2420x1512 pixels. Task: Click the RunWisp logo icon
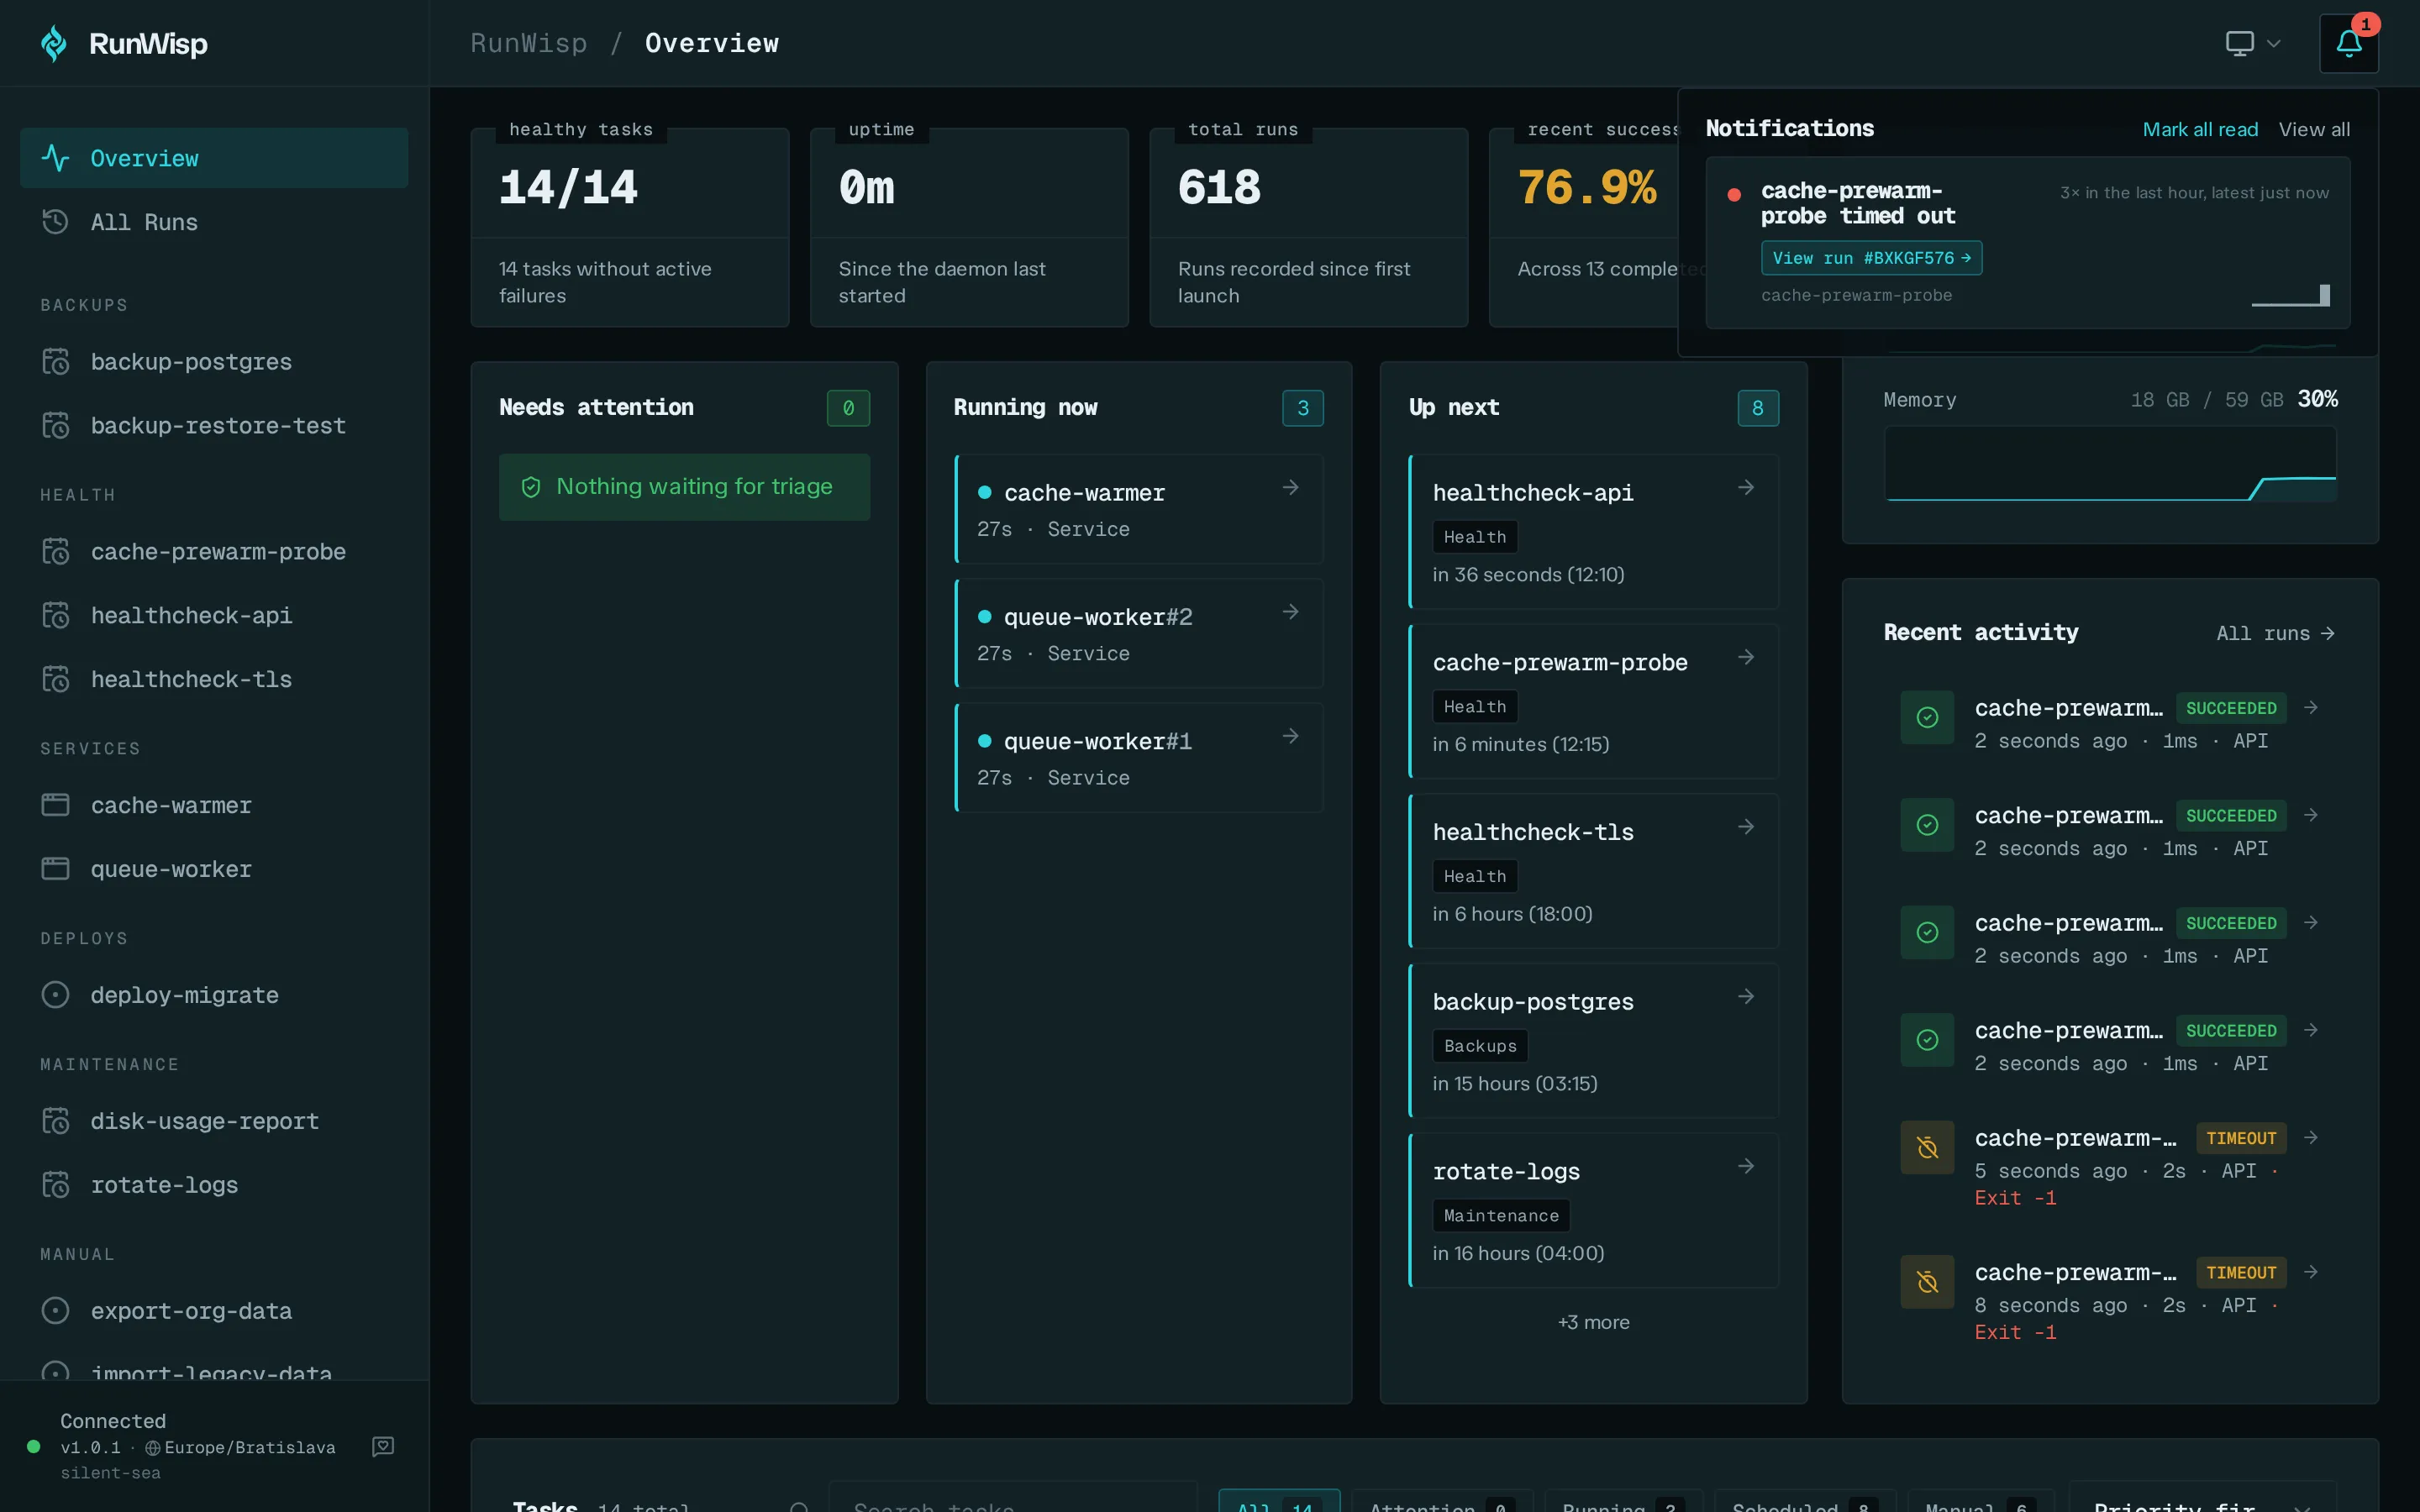click(x=54, y=43)
